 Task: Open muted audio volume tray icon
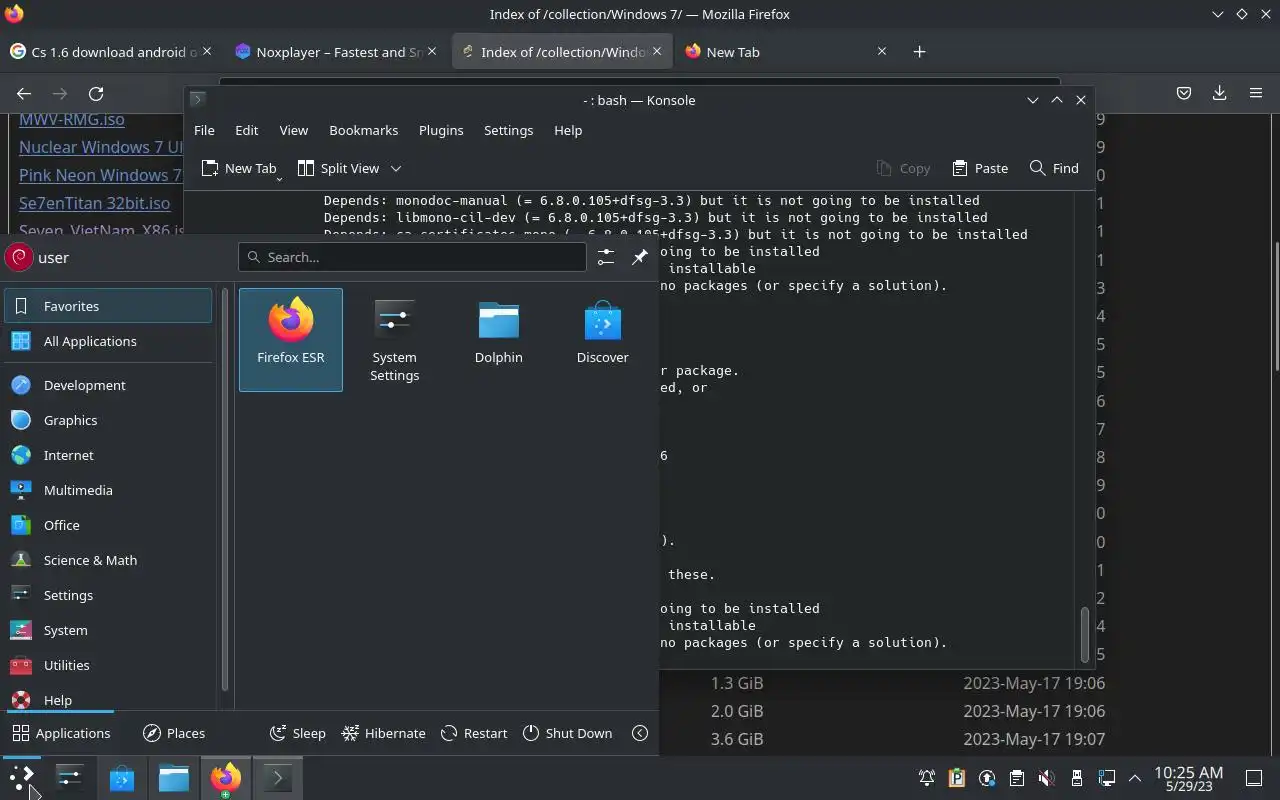1047,778
